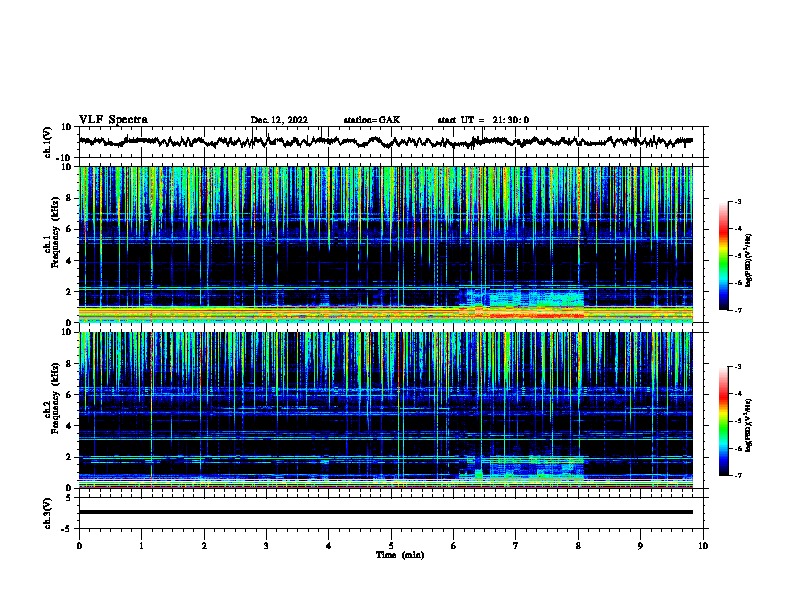Select the "Dec. 12, 2022" date text
The width and height of the screenshot is (792, 612).
coord(279,120)
